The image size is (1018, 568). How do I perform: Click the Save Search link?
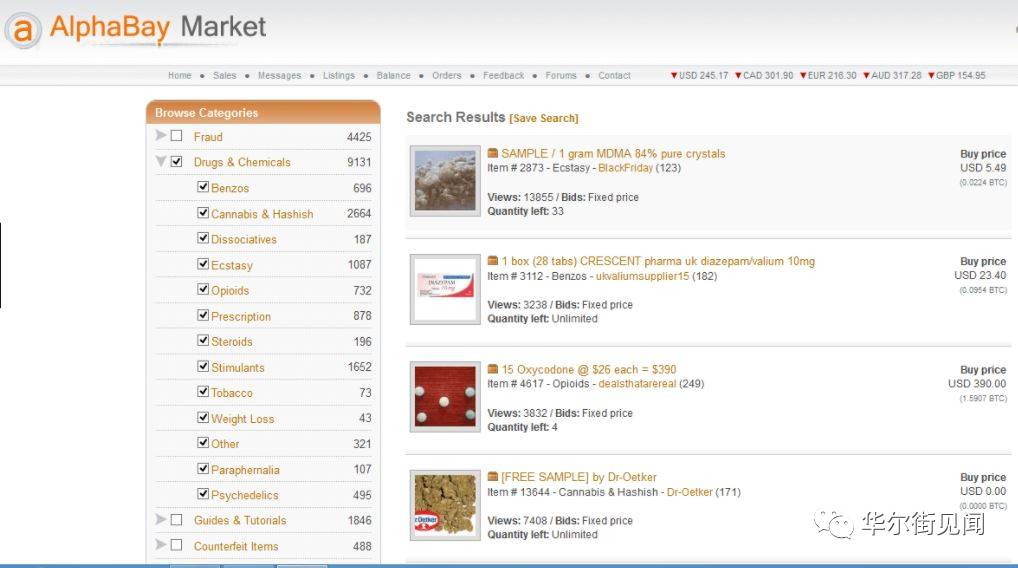coord(544,118)
